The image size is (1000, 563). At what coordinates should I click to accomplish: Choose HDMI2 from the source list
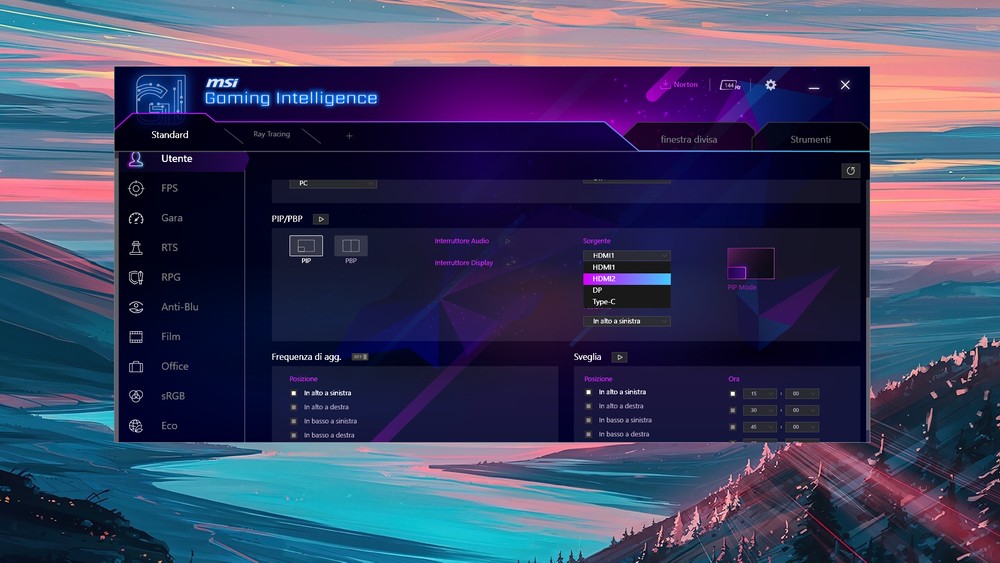pos(626,279)
